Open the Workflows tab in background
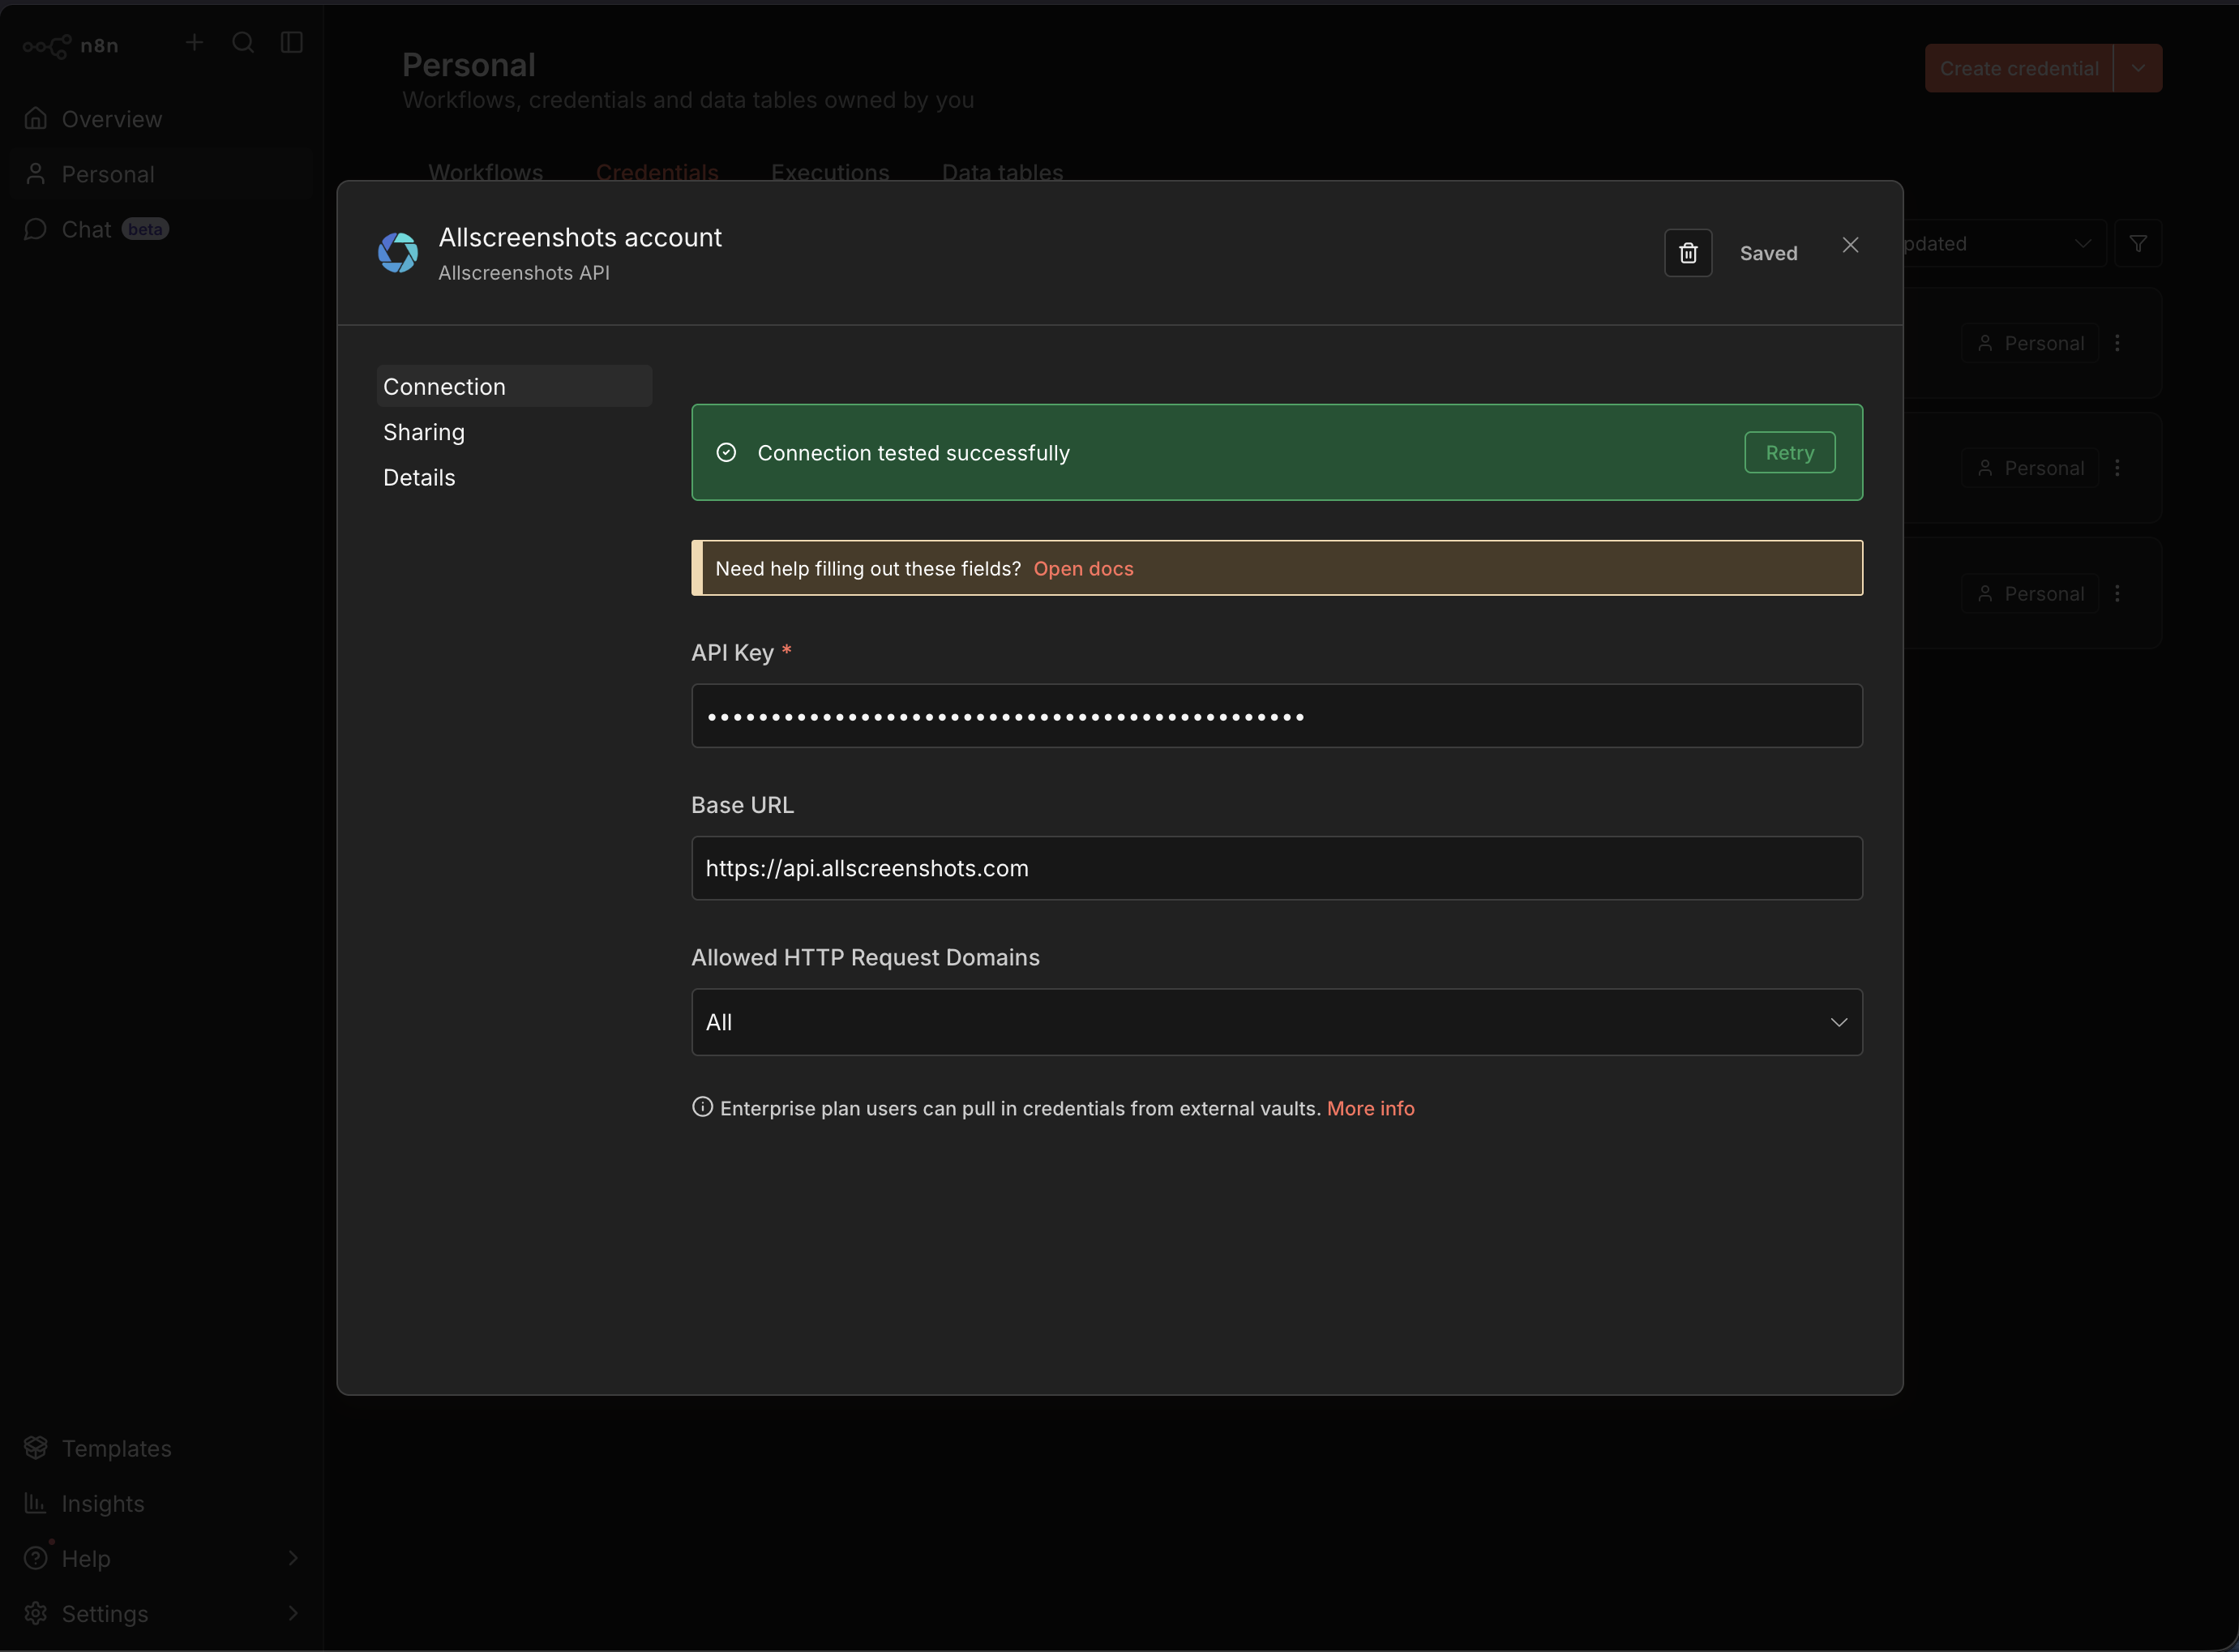 (485, 172)
